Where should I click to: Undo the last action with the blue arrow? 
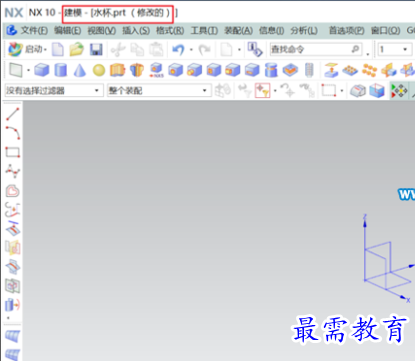[178, 50]
